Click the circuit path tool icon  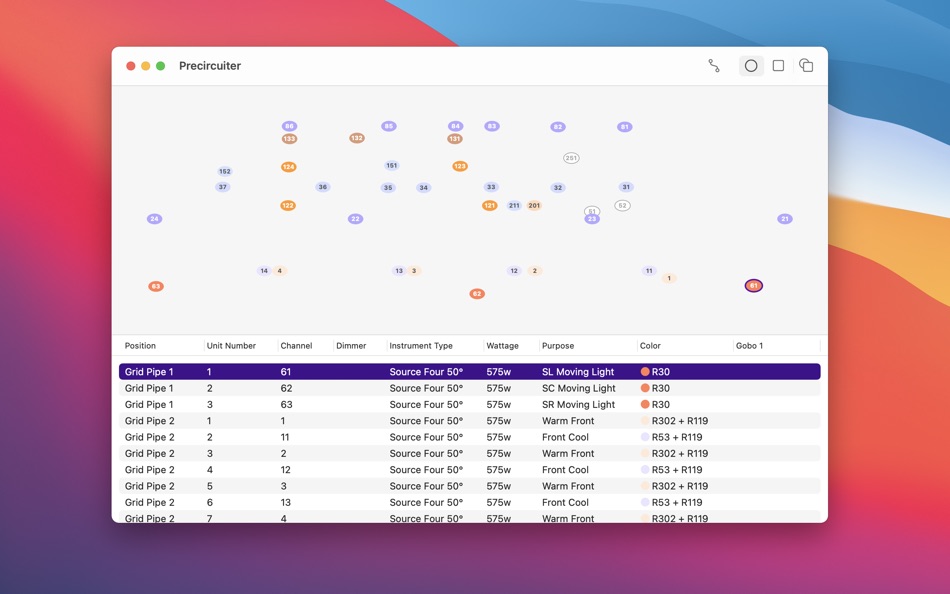[714, 65]
